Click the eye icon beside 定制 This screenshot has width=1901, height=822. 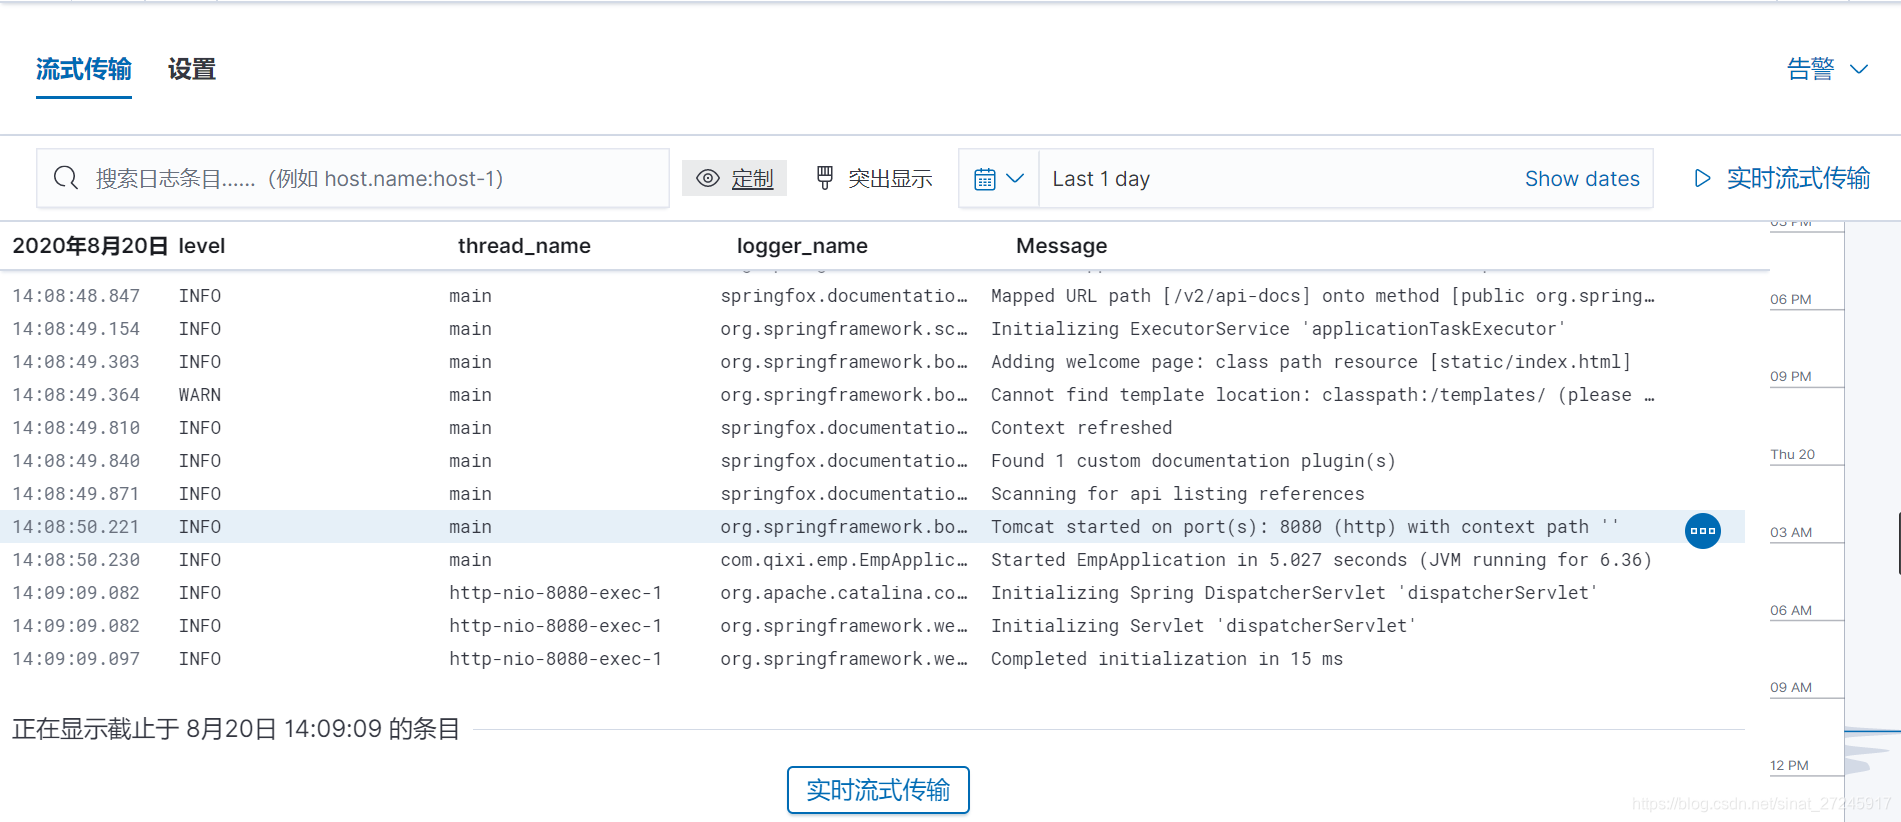point(708,178)
